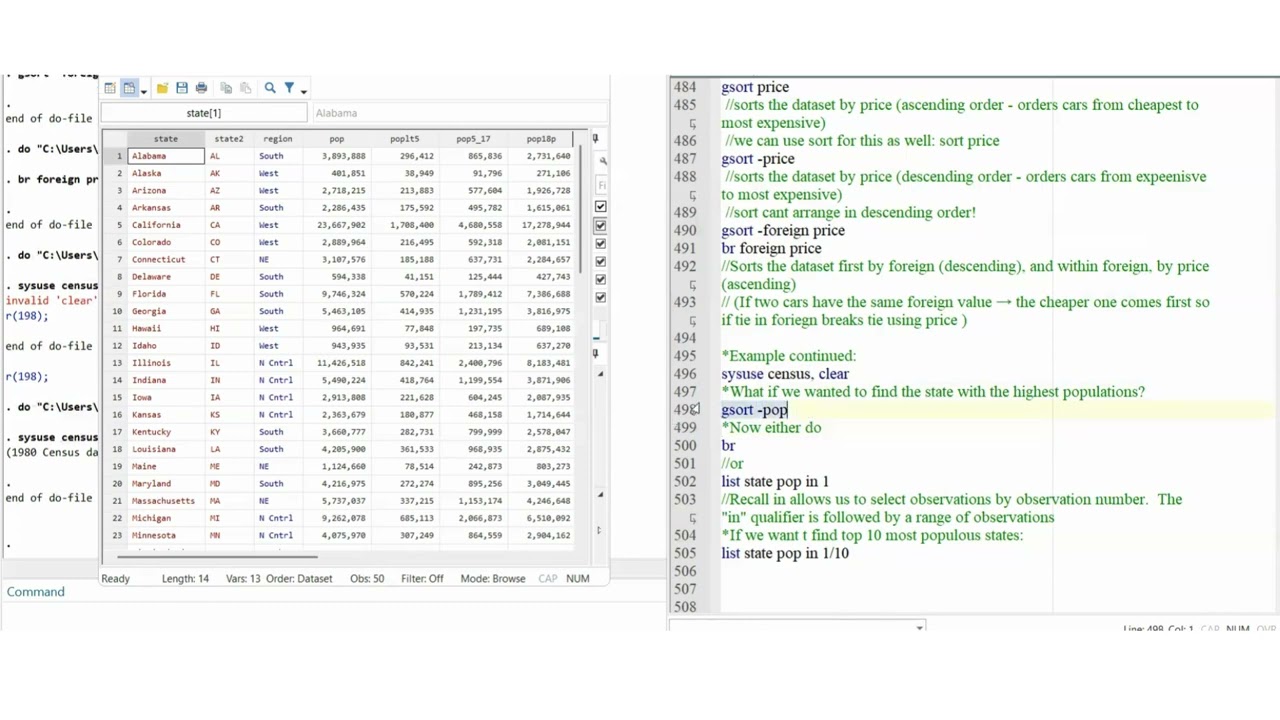The image size is (1280, 720).
Task: Click the California cell in state column
Action: click(166, 225)
